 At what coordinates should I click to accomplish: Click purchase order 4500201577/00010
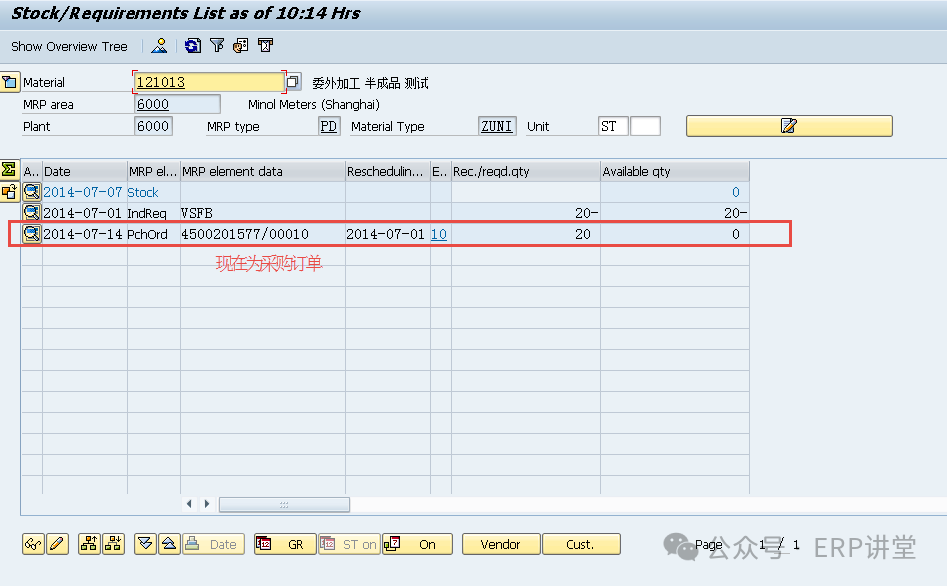point(245,234)
